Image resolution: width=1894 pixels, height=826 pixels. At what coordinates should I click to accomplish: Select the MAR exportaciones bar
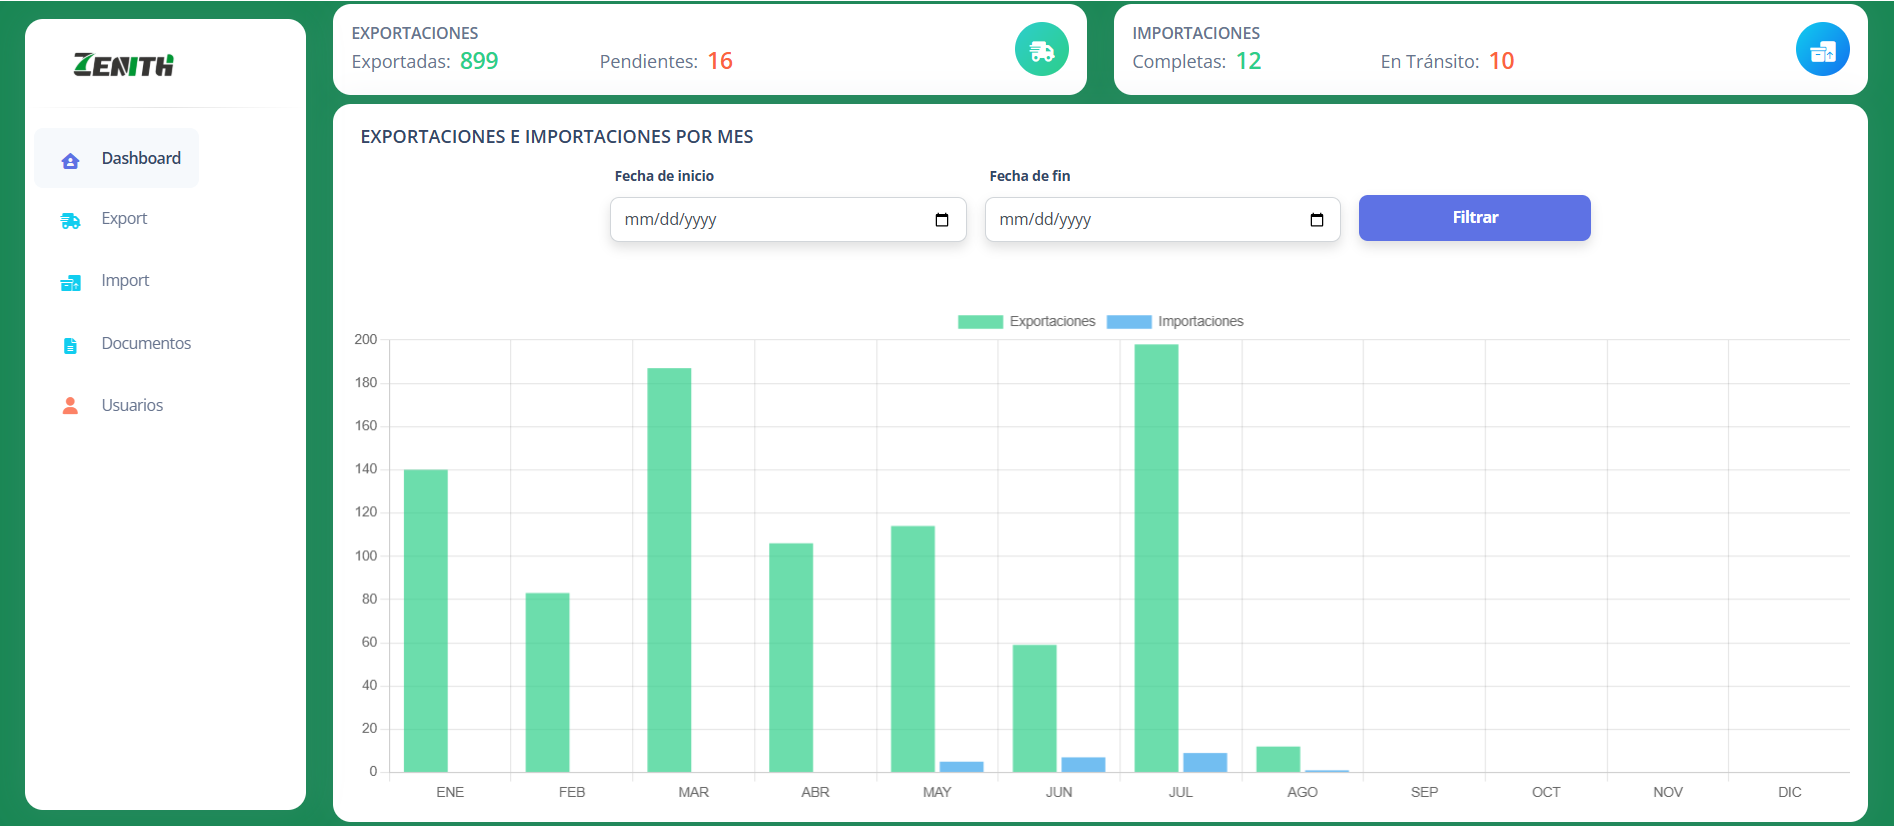669,570
